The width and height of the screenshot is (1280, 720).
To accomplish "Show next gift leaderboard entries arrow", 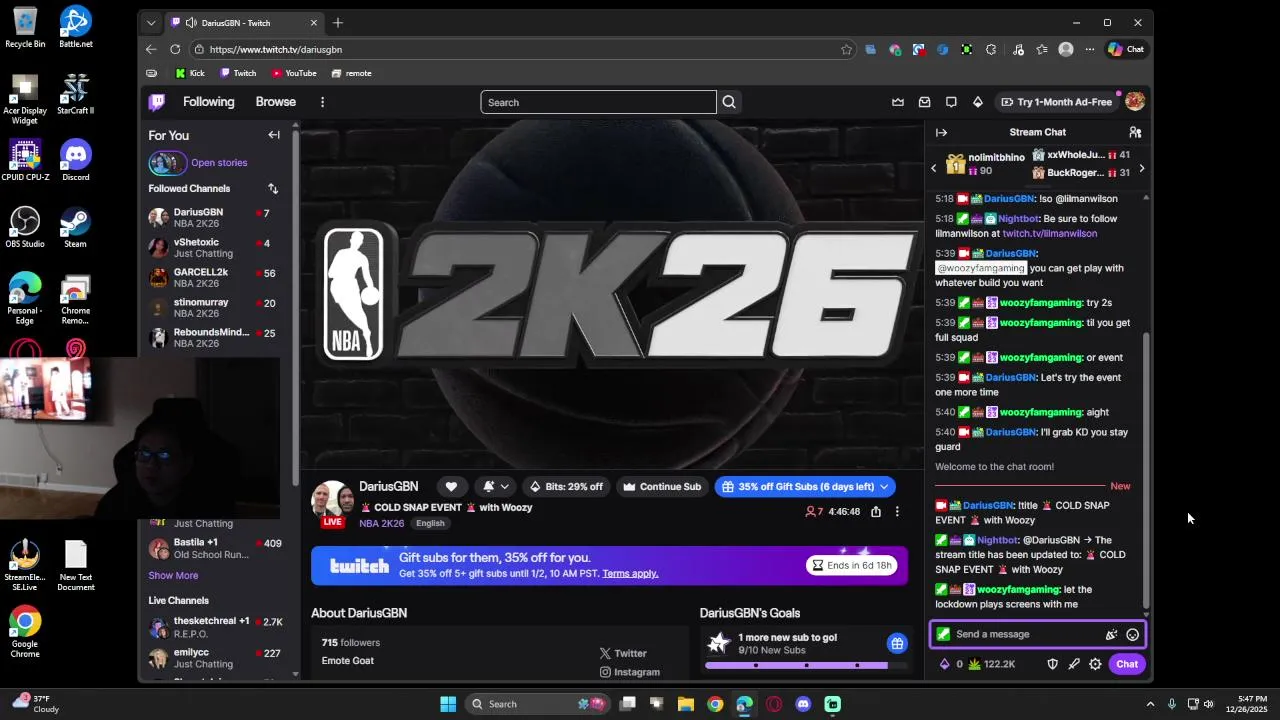I will point(1141,169).
